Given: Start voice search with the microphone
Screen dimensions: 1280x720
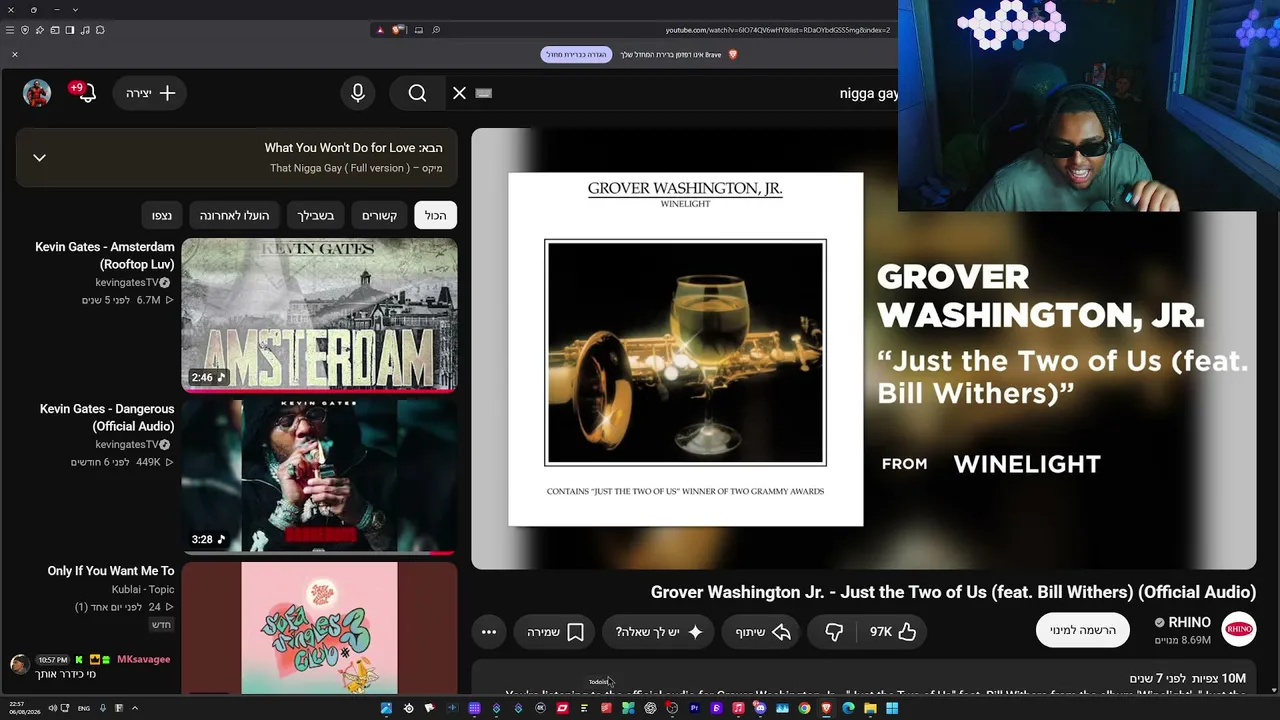Looking at the screenshot, I should [x=358, y=93].
